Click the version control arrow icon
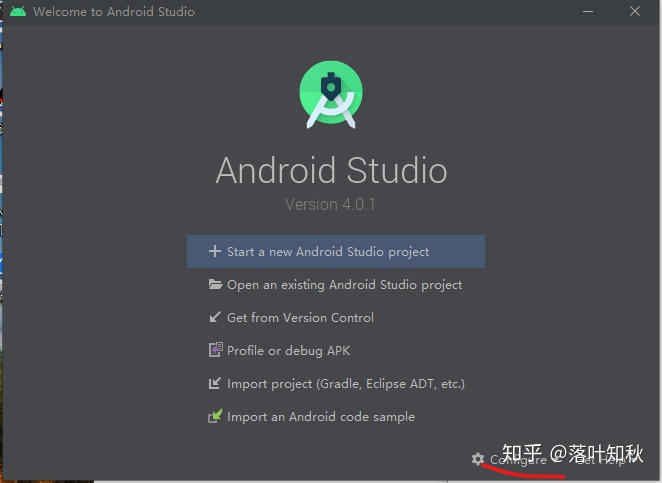Image resolution: width=662 pixels, height=483 pixels. click(x=215, y=317)
